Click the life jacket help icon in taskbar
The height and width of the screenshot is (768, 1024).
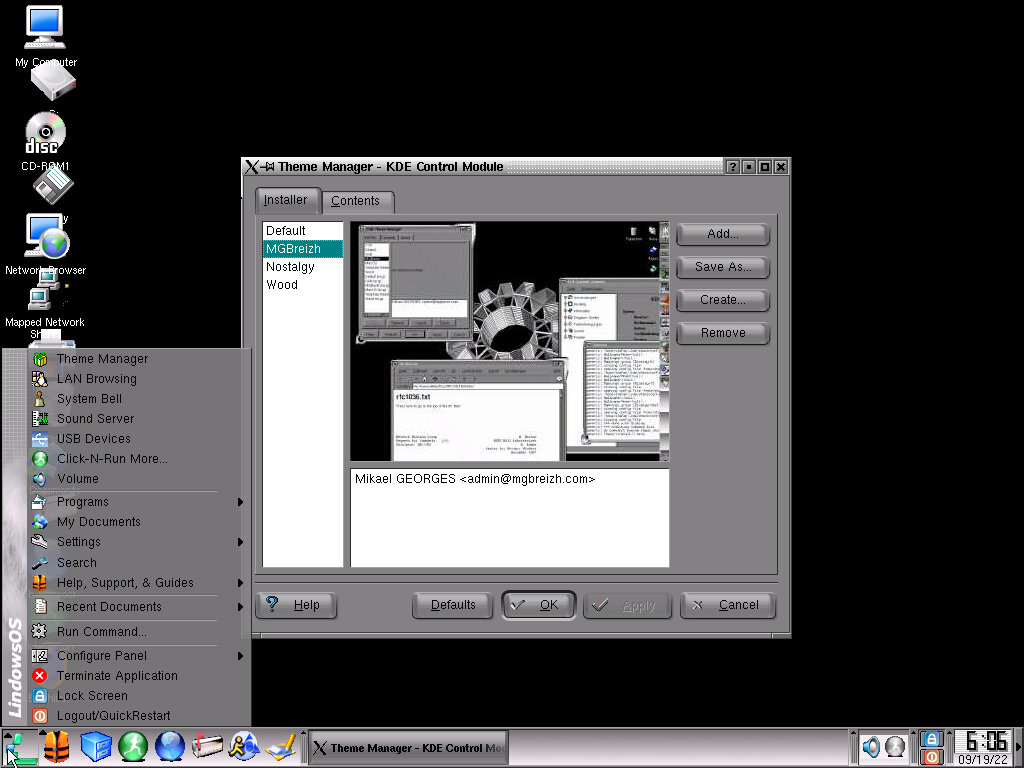pyautogui.click(x=56, y=746)
